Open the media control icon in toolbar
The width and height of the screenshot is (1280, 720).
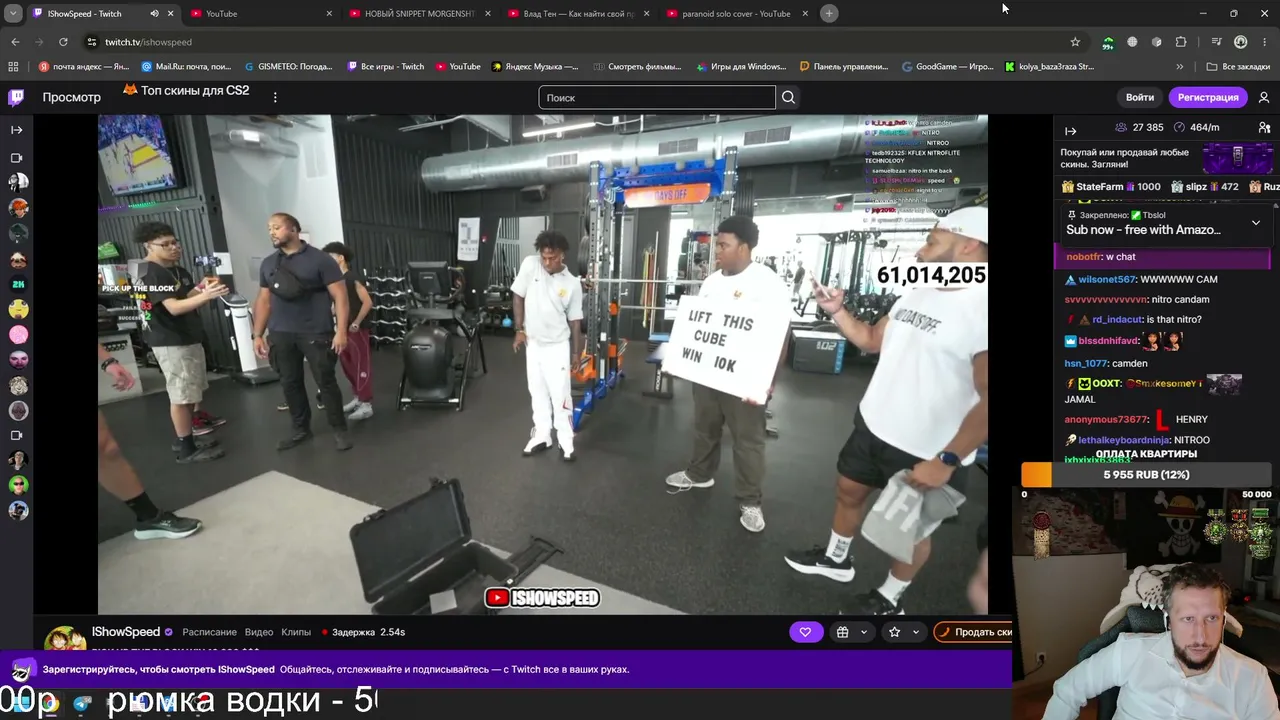coord(1216,42)
